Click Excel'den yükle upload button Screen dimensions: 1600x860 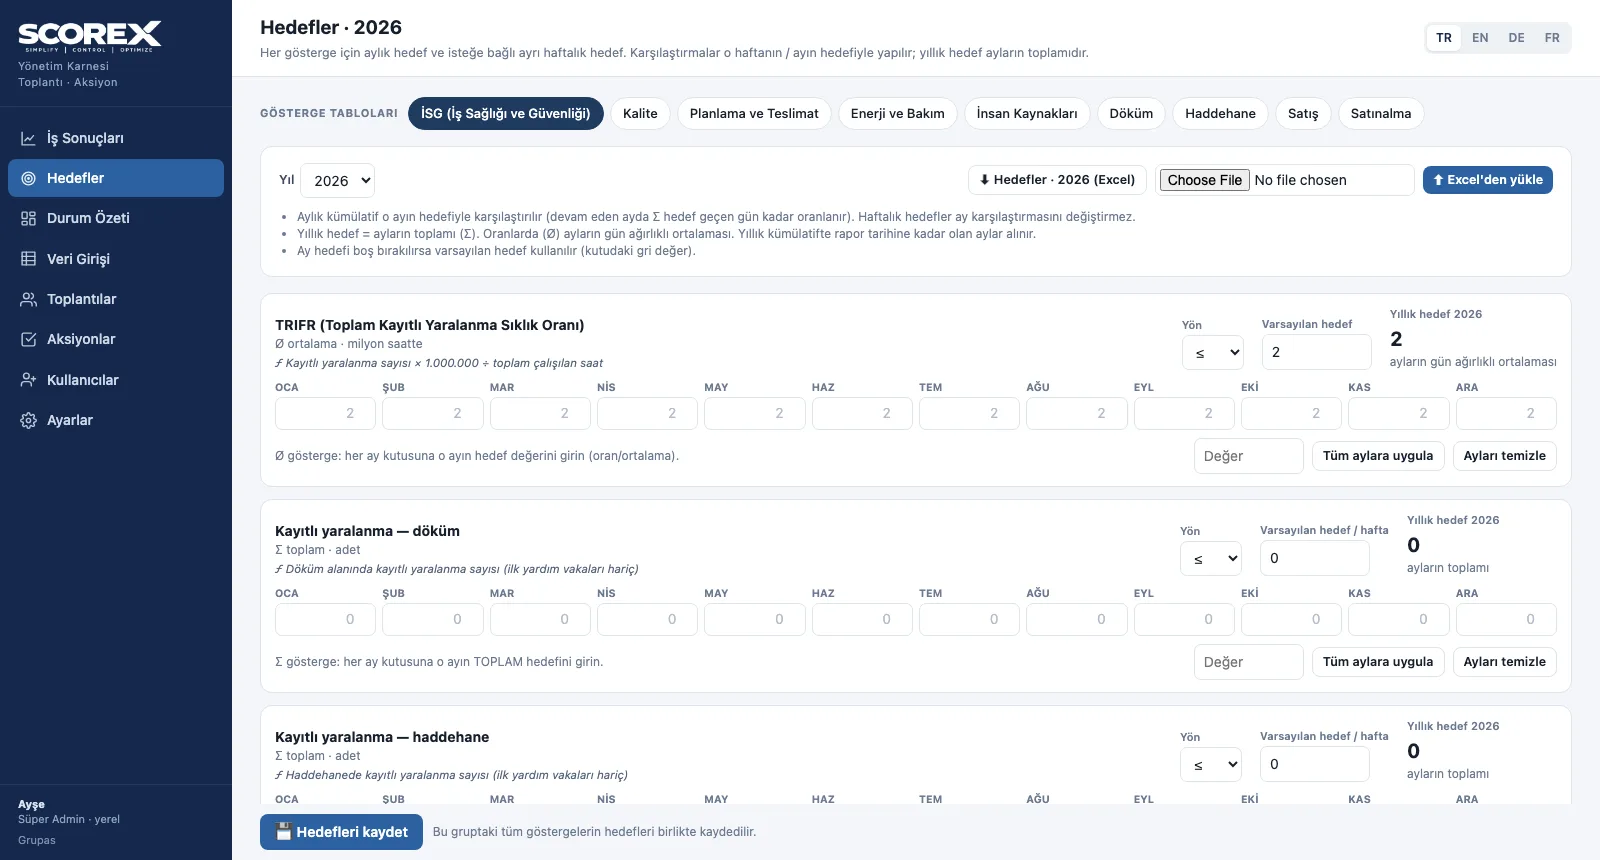click(x=1488, y=180)
